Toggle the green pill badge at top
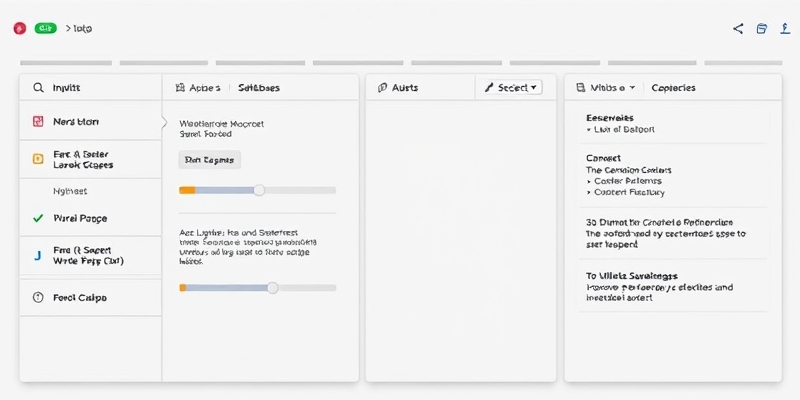Screen dimensions: 800x400 [46, 29]
